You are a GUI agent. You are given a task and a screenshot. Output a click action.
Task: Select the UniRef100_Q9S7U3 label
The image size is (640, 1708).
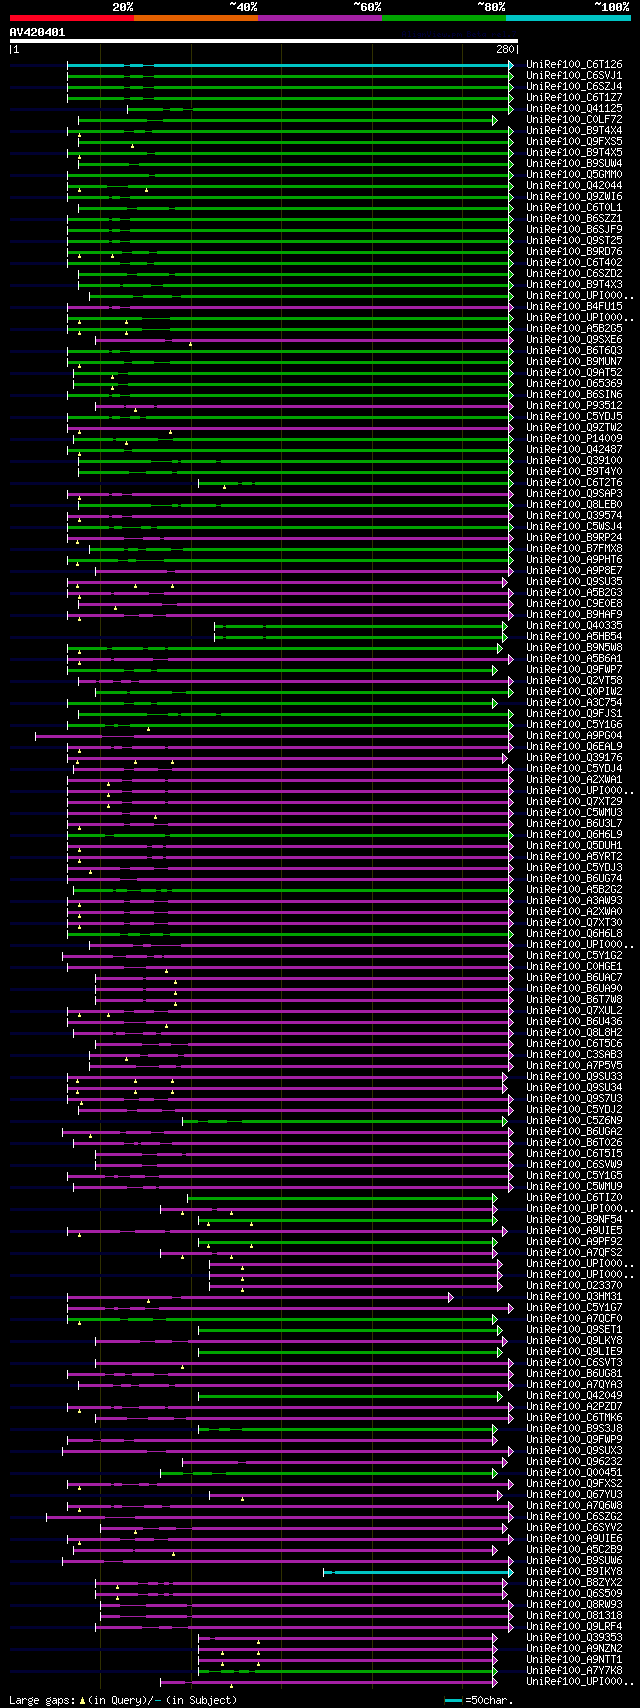pyautogui.click(x=574, y=1099)
